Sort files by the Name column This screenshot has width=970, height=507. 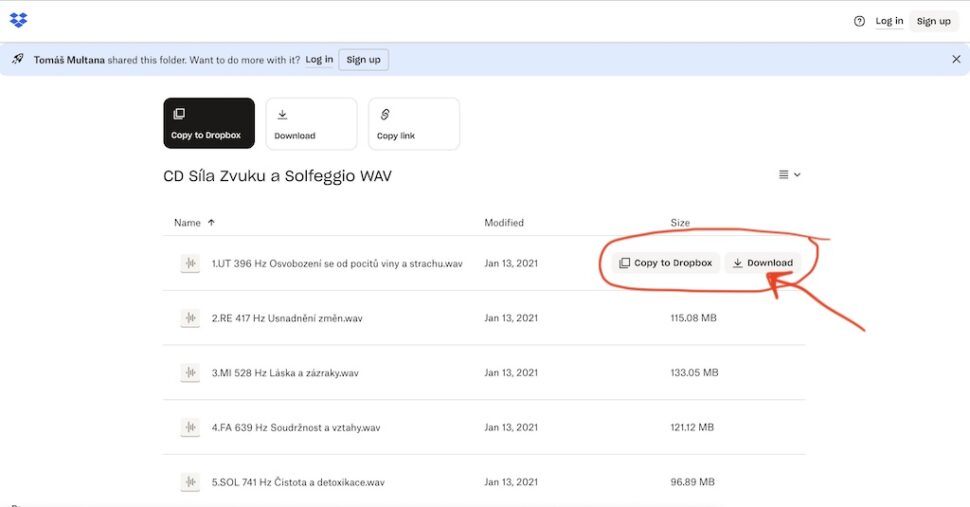(x=187, y=222)
